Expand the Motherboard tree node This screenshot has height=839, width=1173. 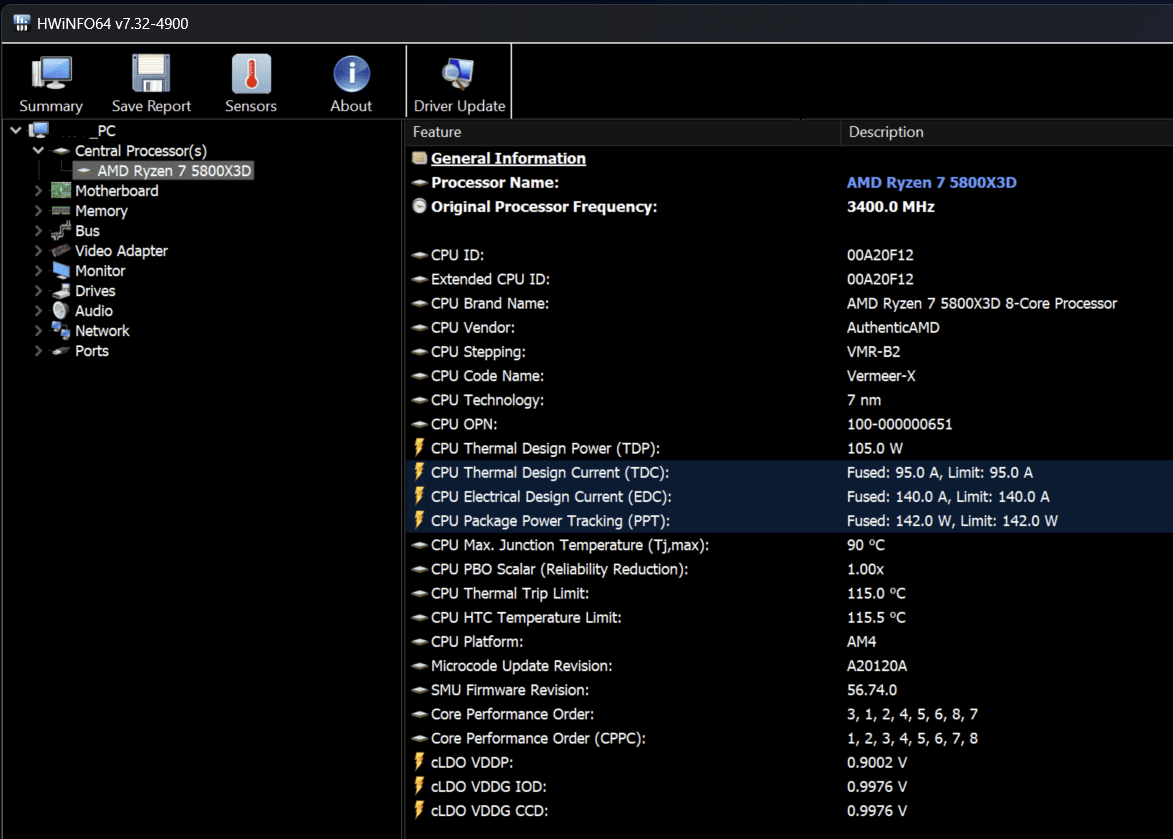[x=38, y=191]
